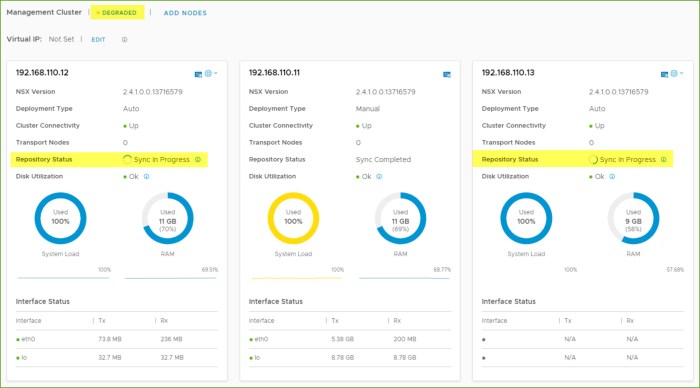Click yellow System Load donut of node 192.168.110.11
The image size is (700, 388).
[293, 218]
